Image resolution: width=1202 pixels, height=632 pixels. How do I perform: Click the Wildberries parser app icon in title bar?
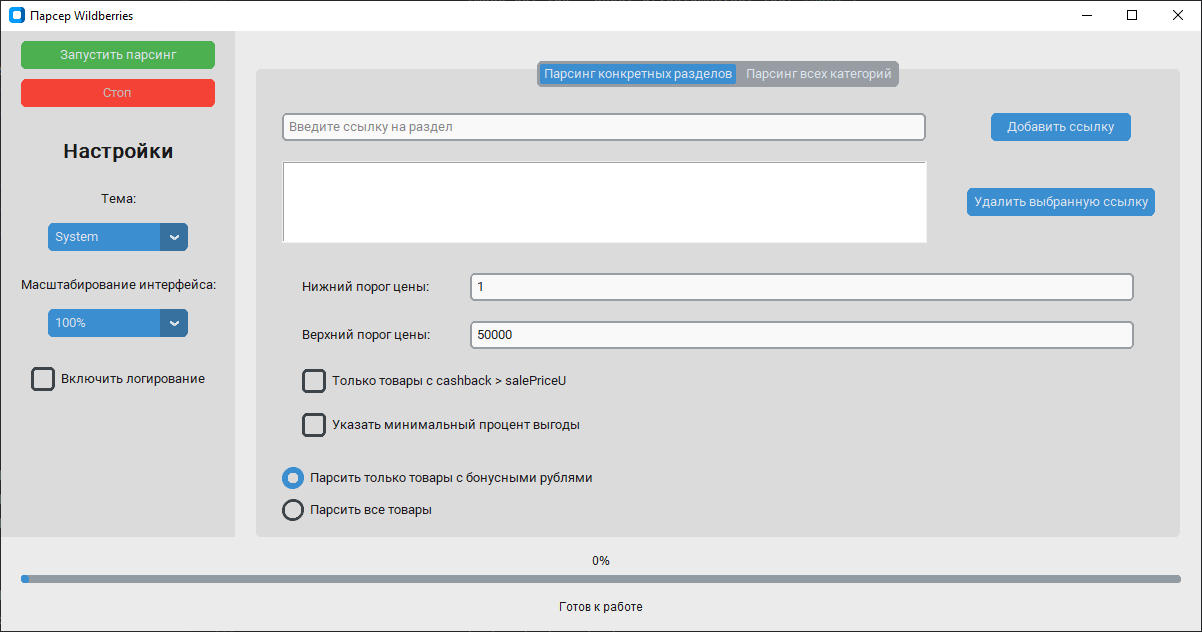click(16, 16)
